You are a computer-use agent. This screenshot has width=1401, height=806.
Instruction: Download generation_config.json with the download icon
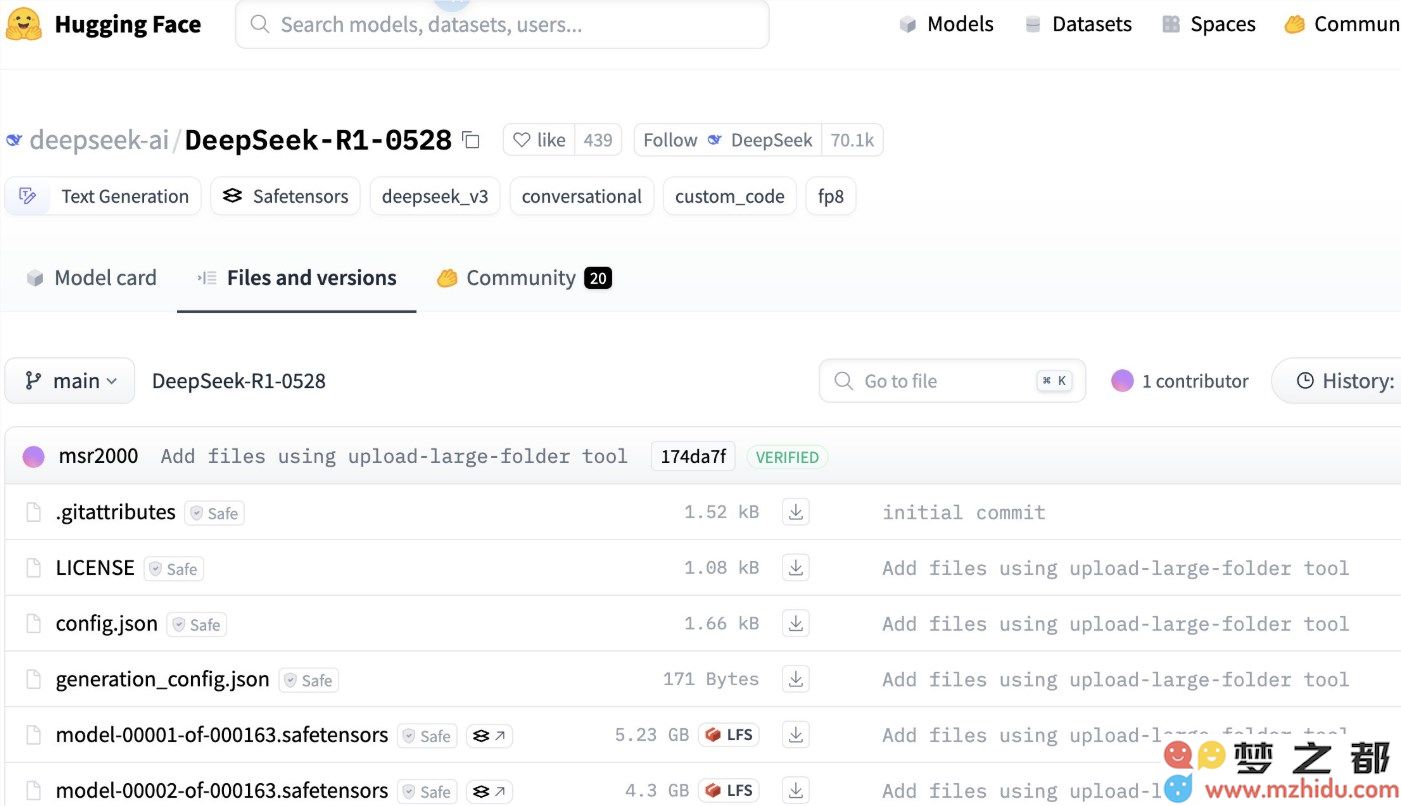[796, 680]
